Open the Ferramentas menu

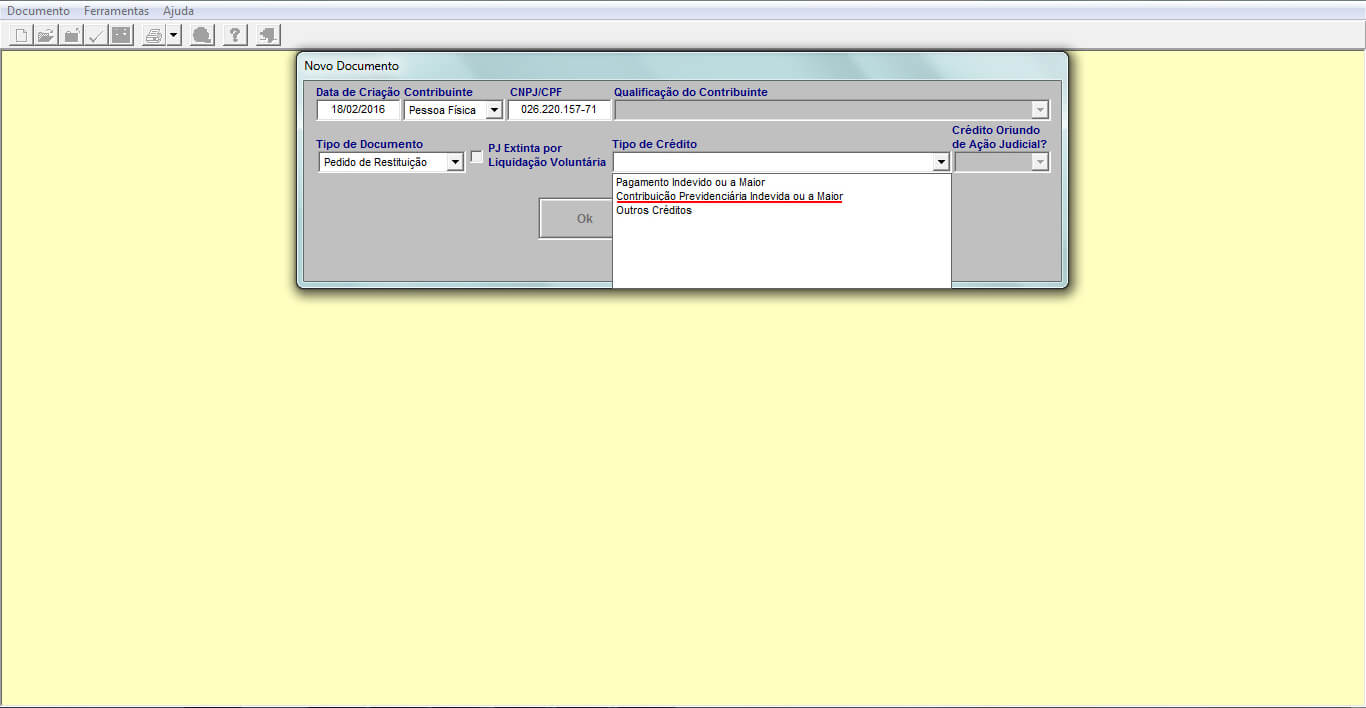click(117, 11)
